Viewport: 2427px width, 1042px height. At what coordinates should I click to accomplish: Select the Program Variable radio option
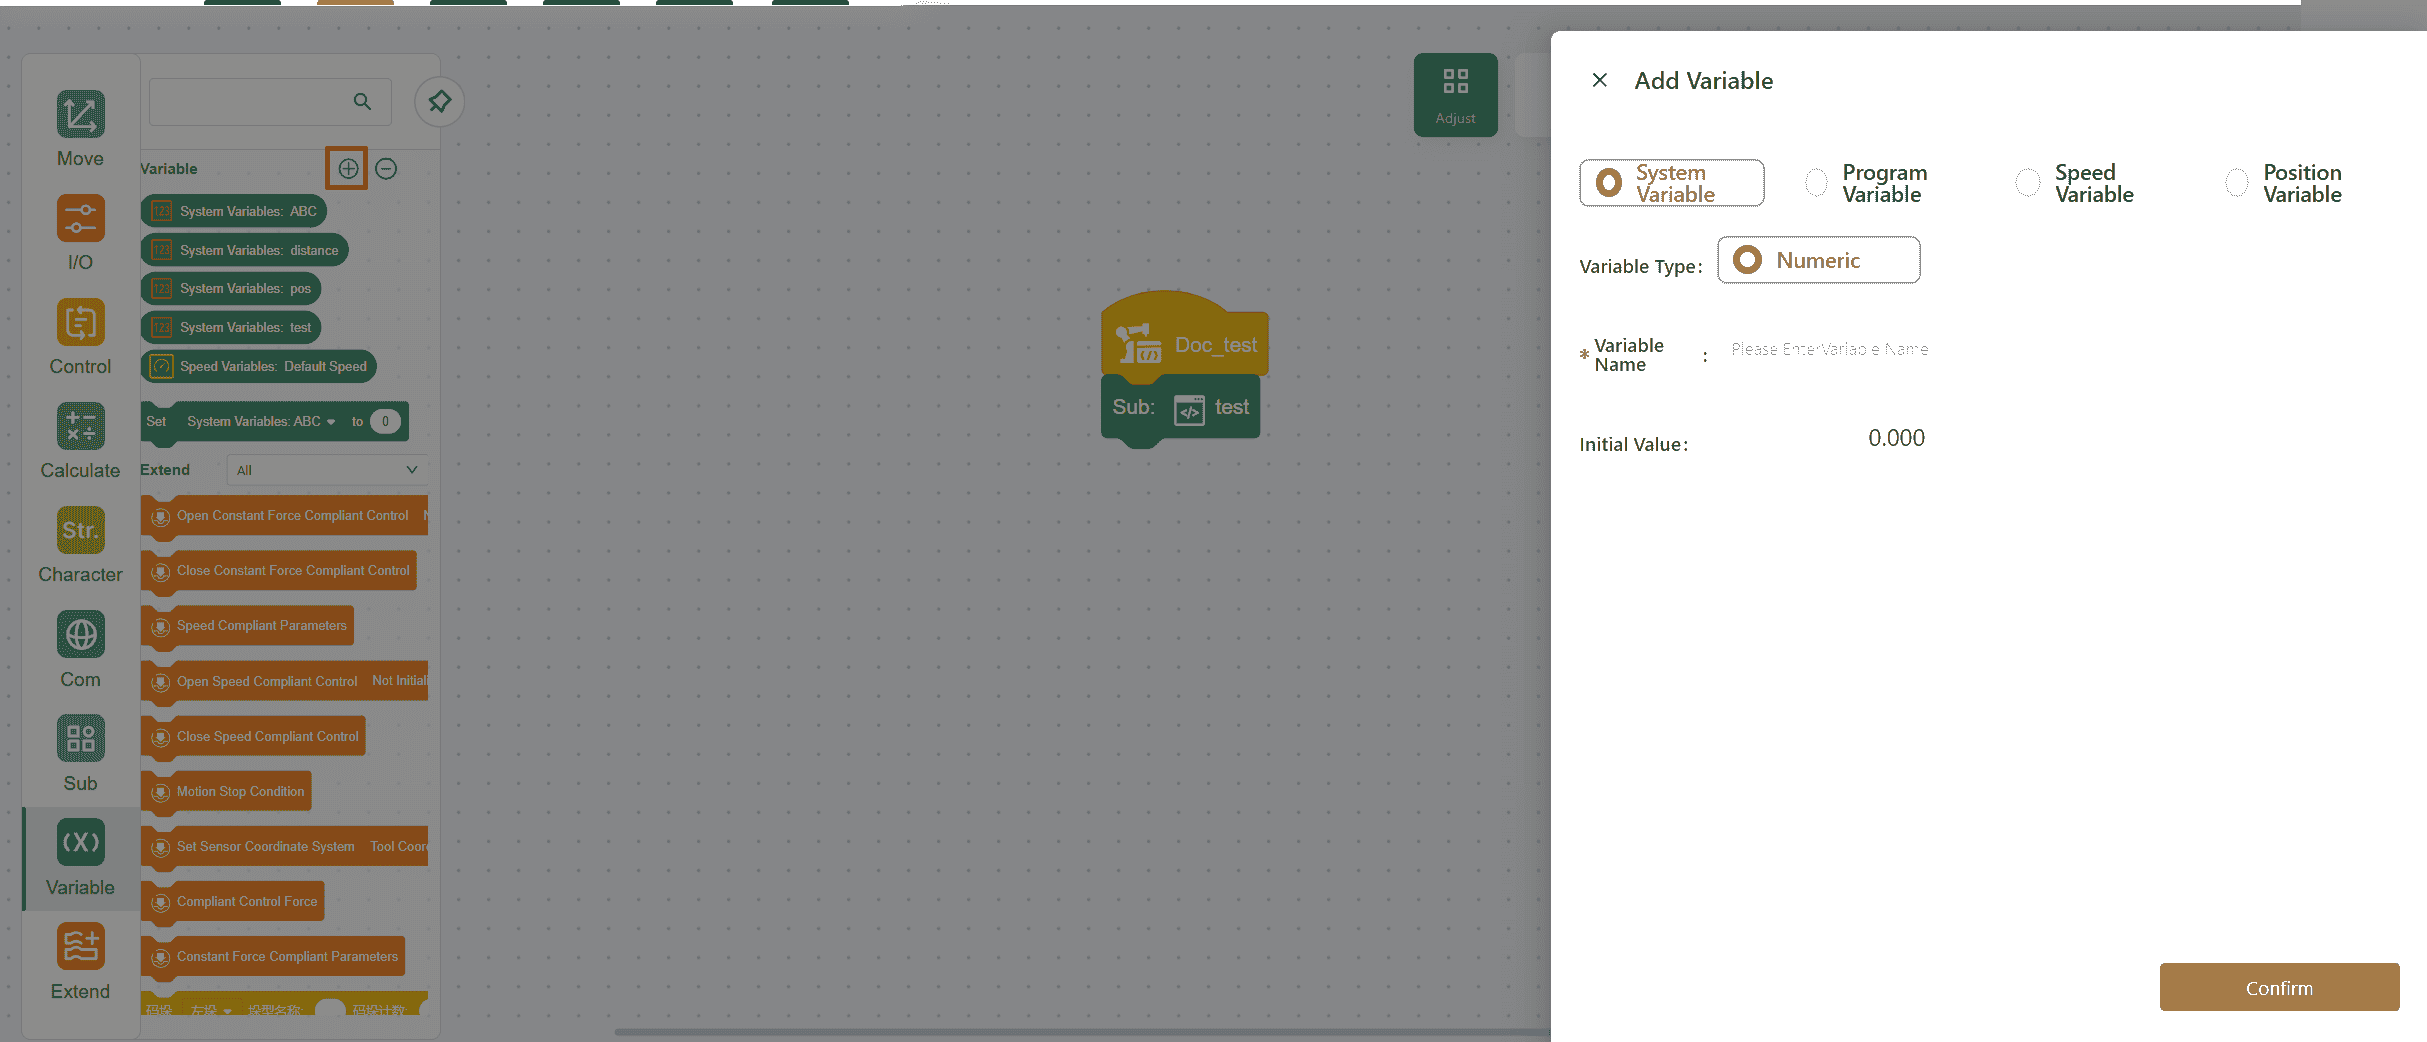(1816, 183)
